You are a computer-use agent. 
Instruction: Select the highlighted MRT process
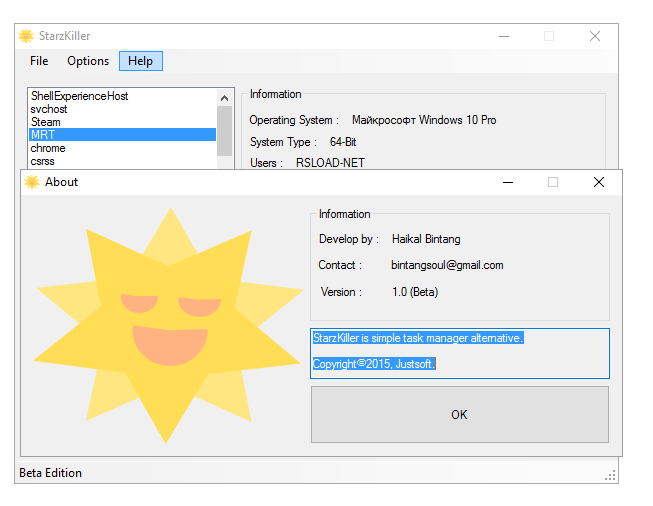[x=122, y=135]
